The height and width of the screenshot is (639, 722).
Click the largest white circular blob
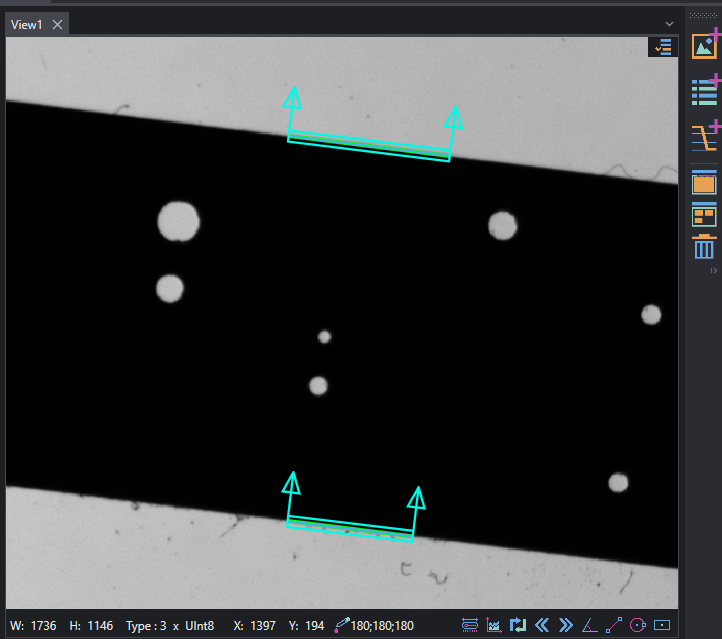[x=179, y=221]
